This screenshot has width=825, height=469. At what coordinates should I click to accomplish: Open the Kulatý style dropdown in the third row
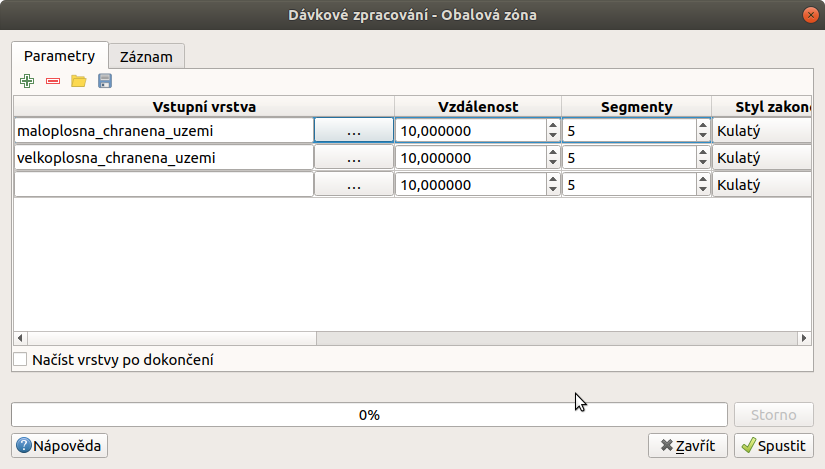[x=762, y=185]
